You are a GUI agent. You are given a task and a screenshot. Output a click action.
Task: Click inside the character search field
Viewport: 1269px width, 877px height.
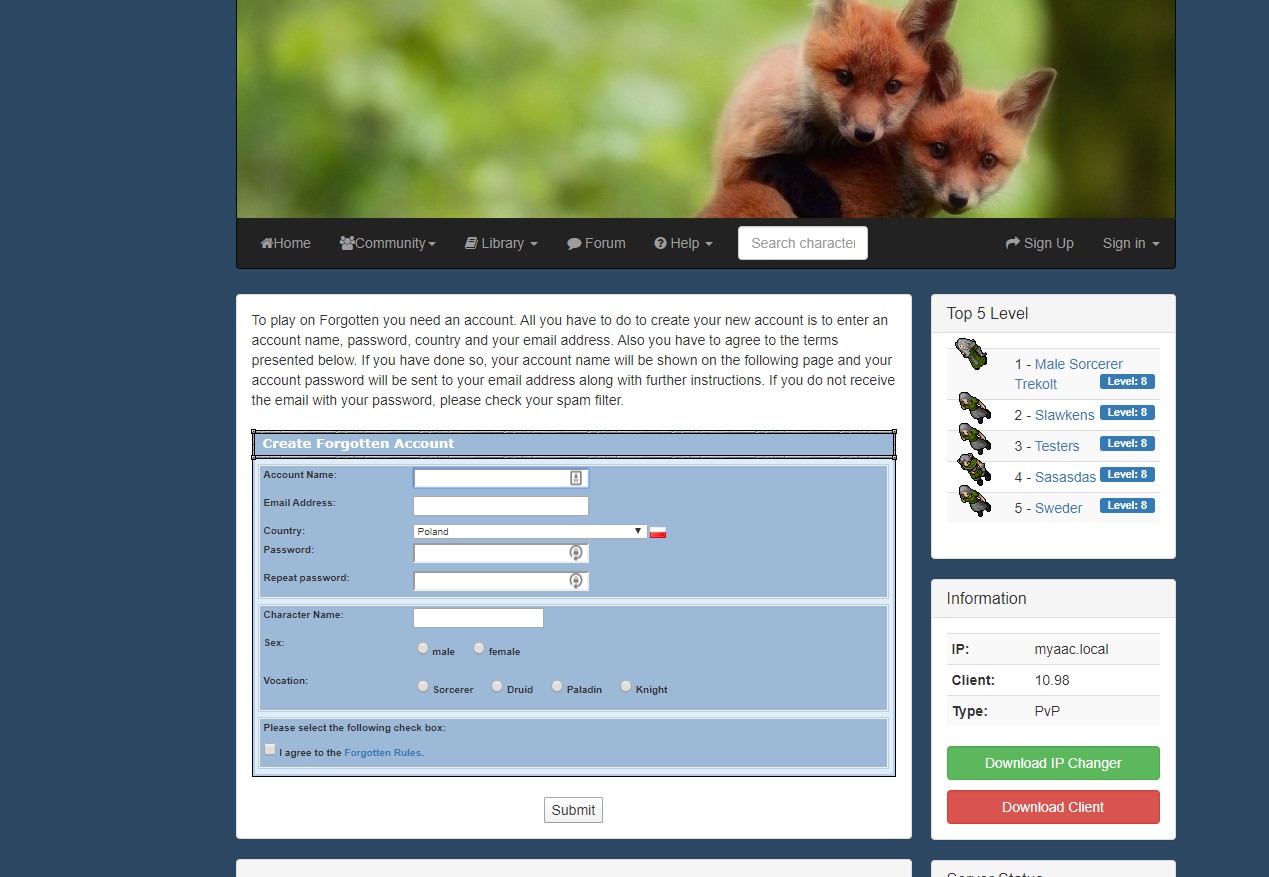pos(802,242)
